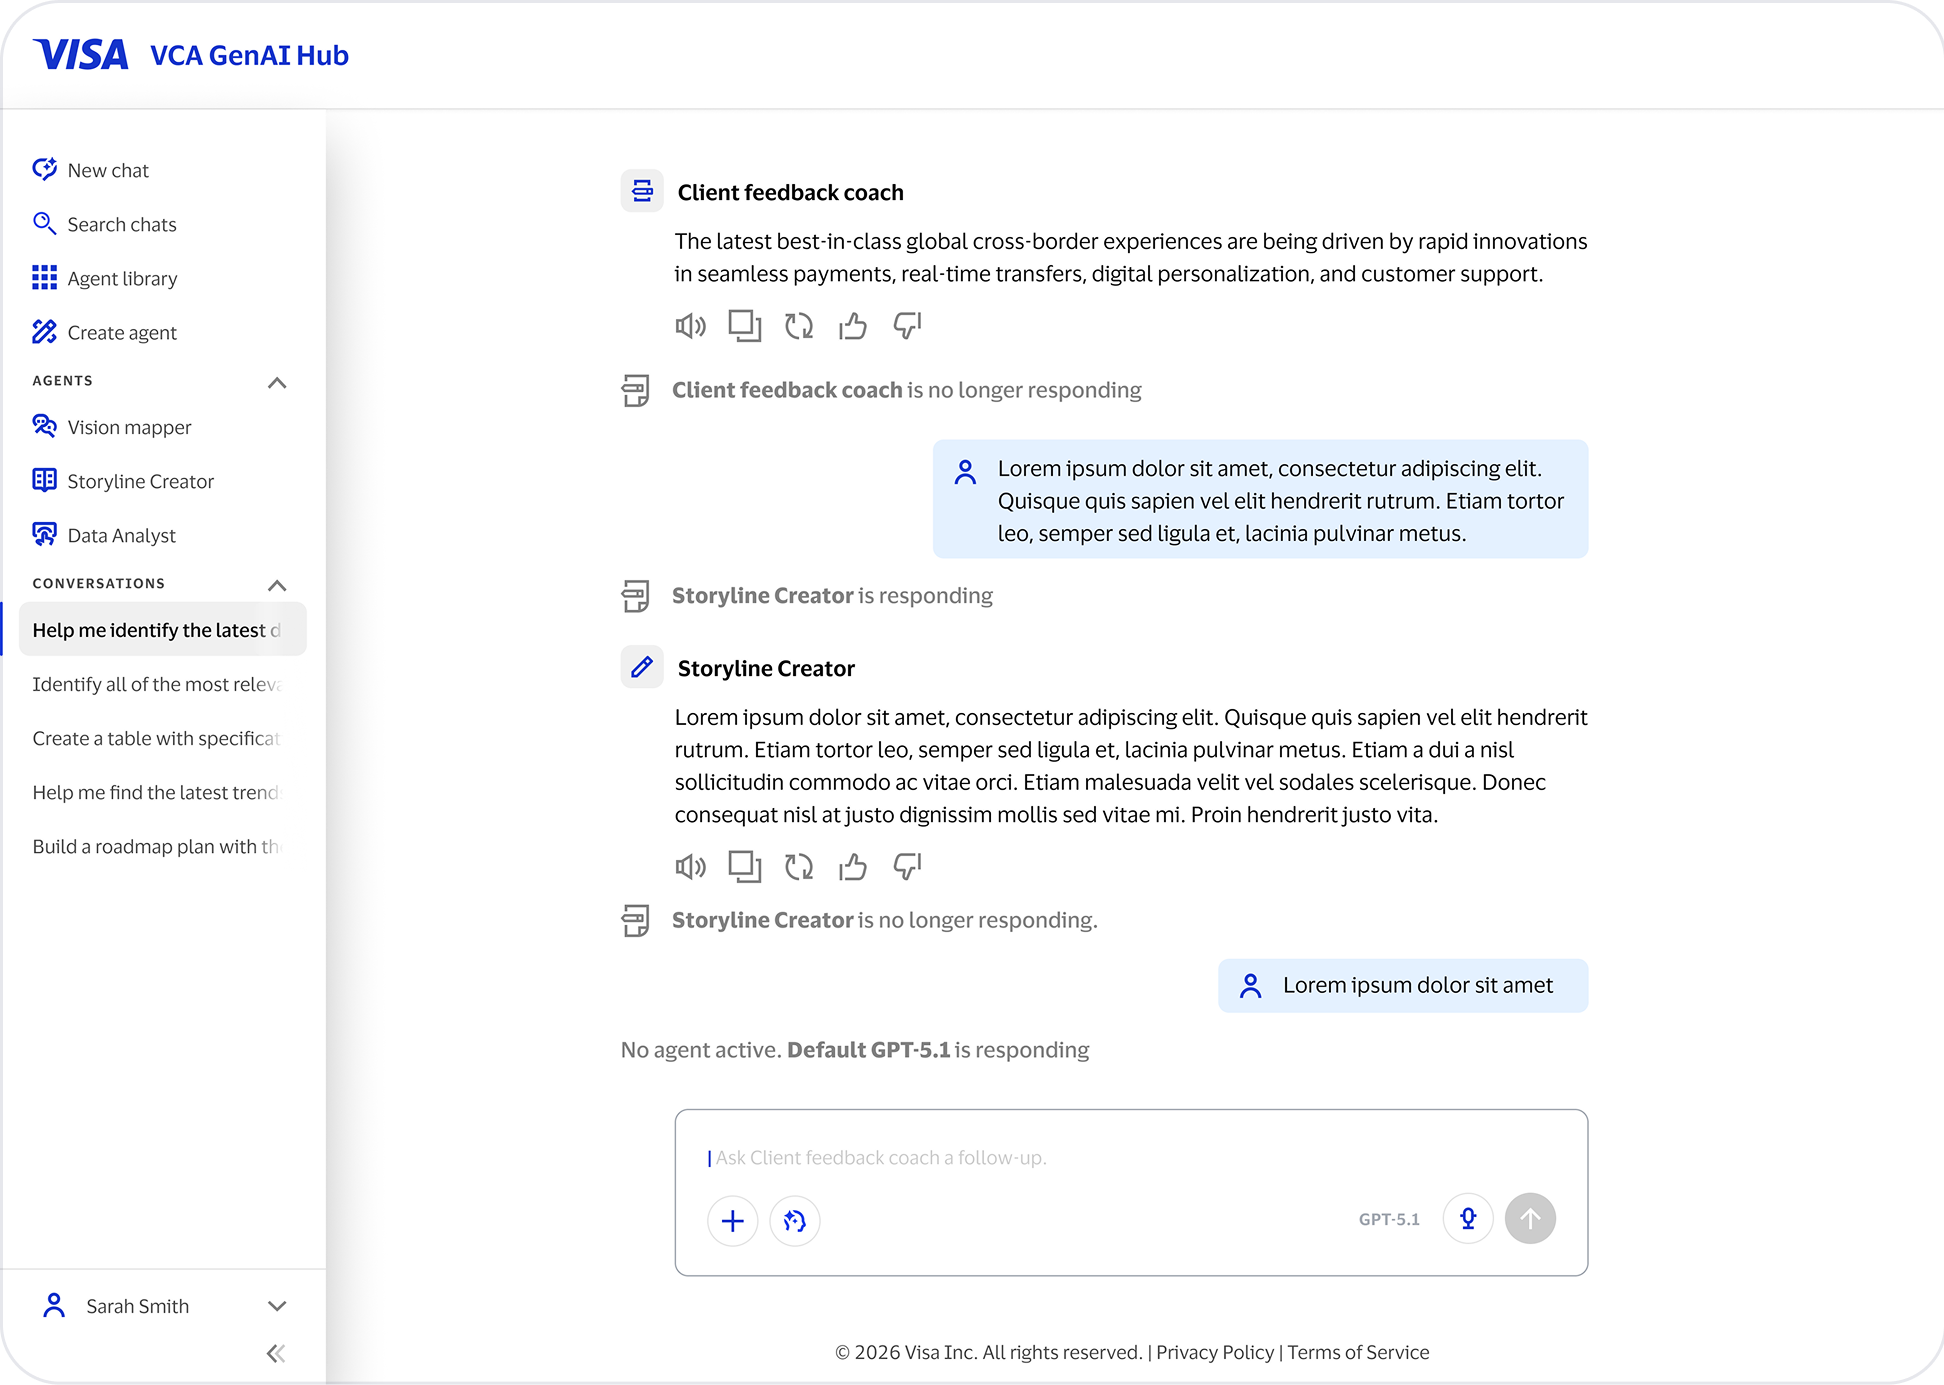Screen dimensions: 1944x1385
Task: Click the Storyline Creator pencil avatar icon
Action: 642,666
